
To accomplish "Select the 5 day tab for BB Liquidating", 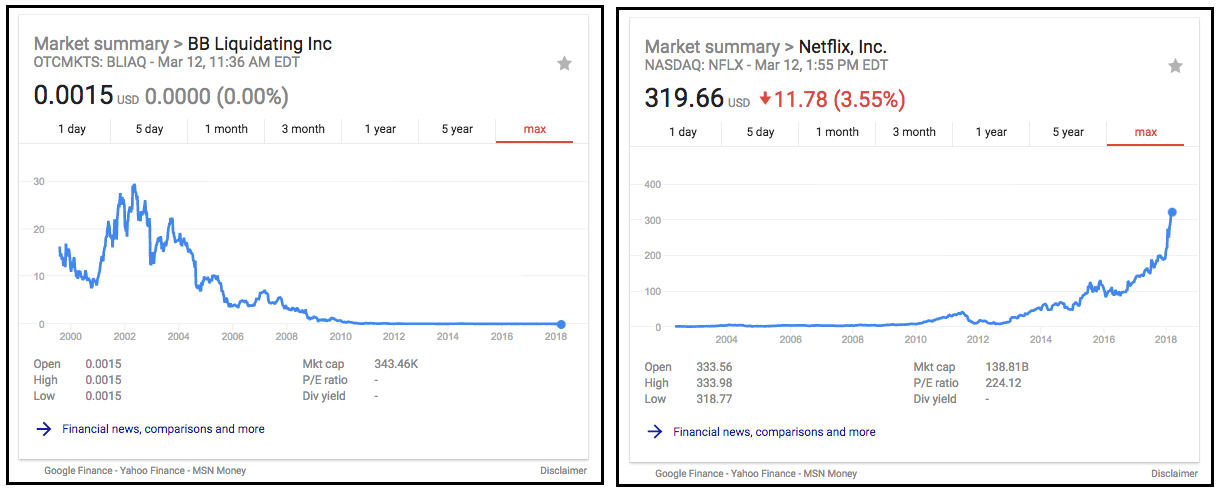I will pyautogui.click(x=149, y=129).
